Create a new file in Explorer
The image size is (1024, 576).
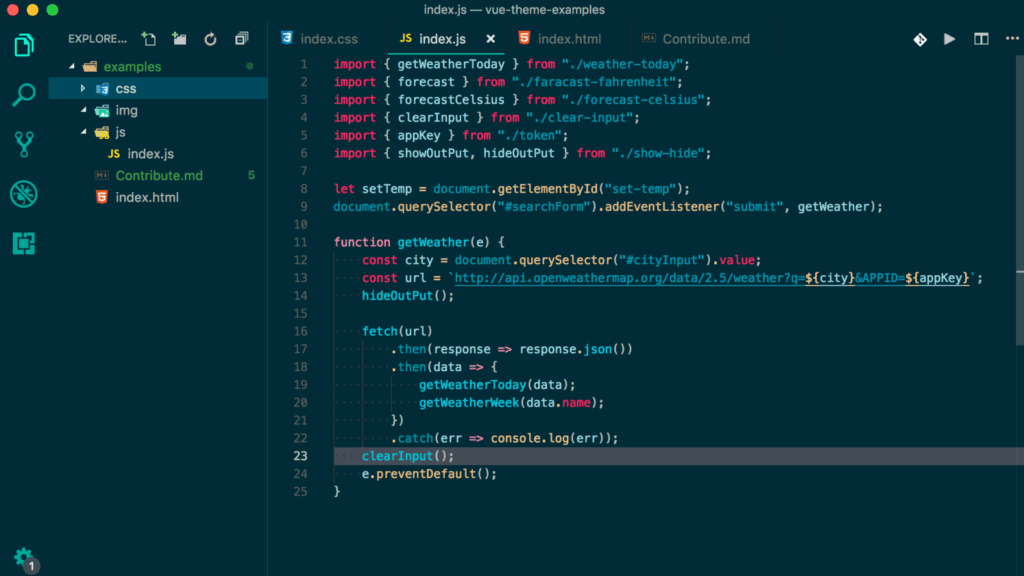(x=149, y=39)
